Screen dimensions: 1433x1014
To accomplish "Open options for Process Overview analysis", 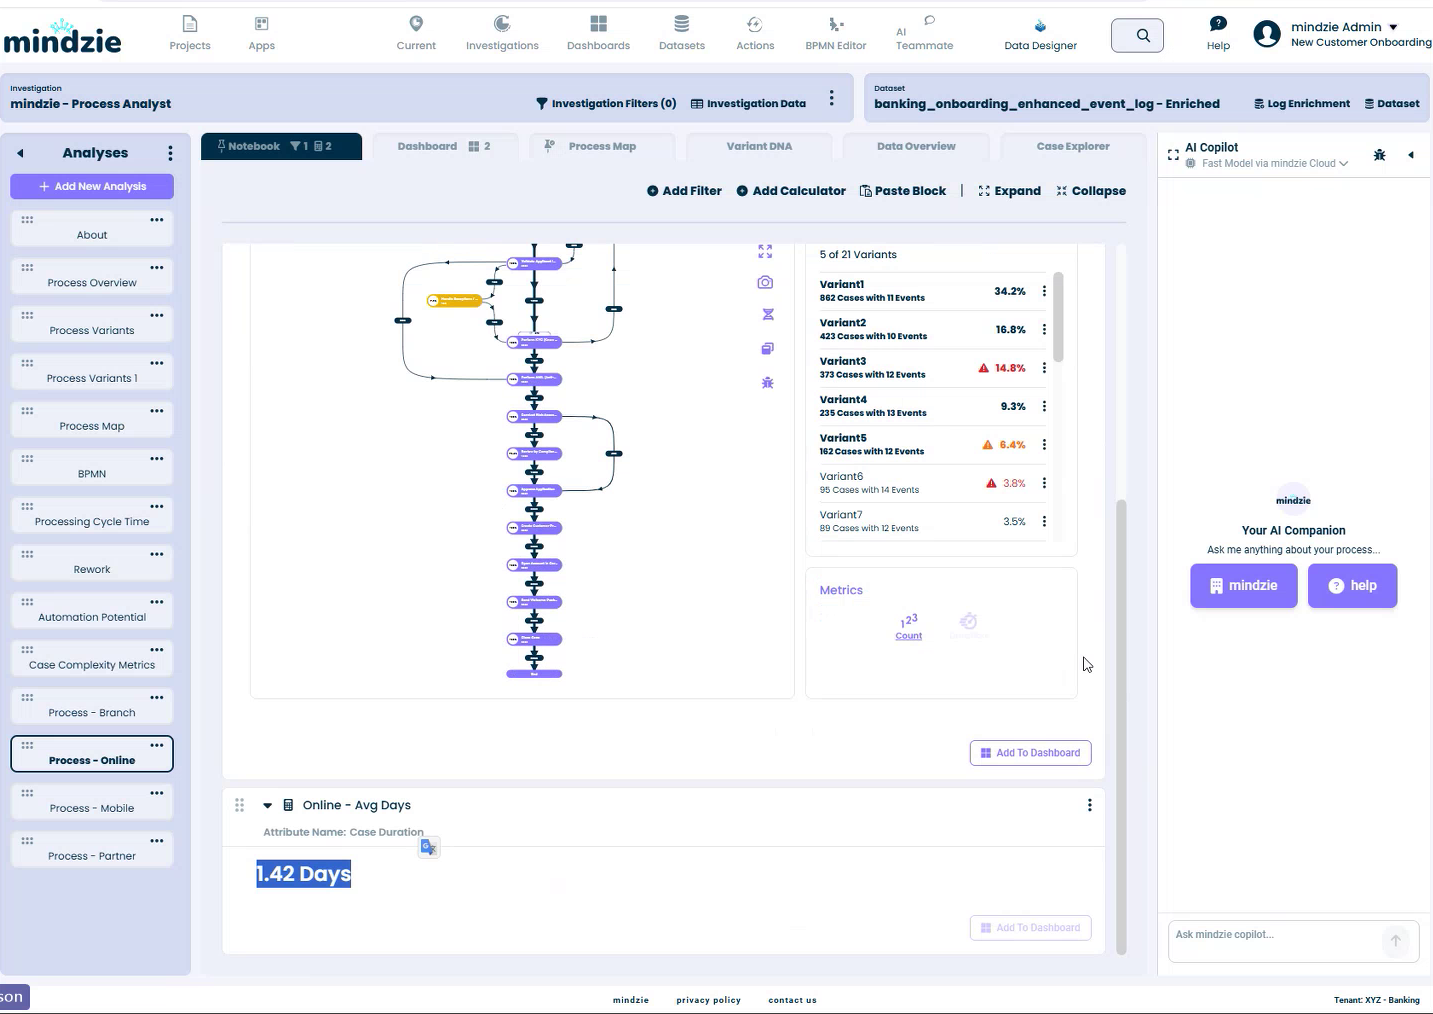I will click(x=157, y=268).
